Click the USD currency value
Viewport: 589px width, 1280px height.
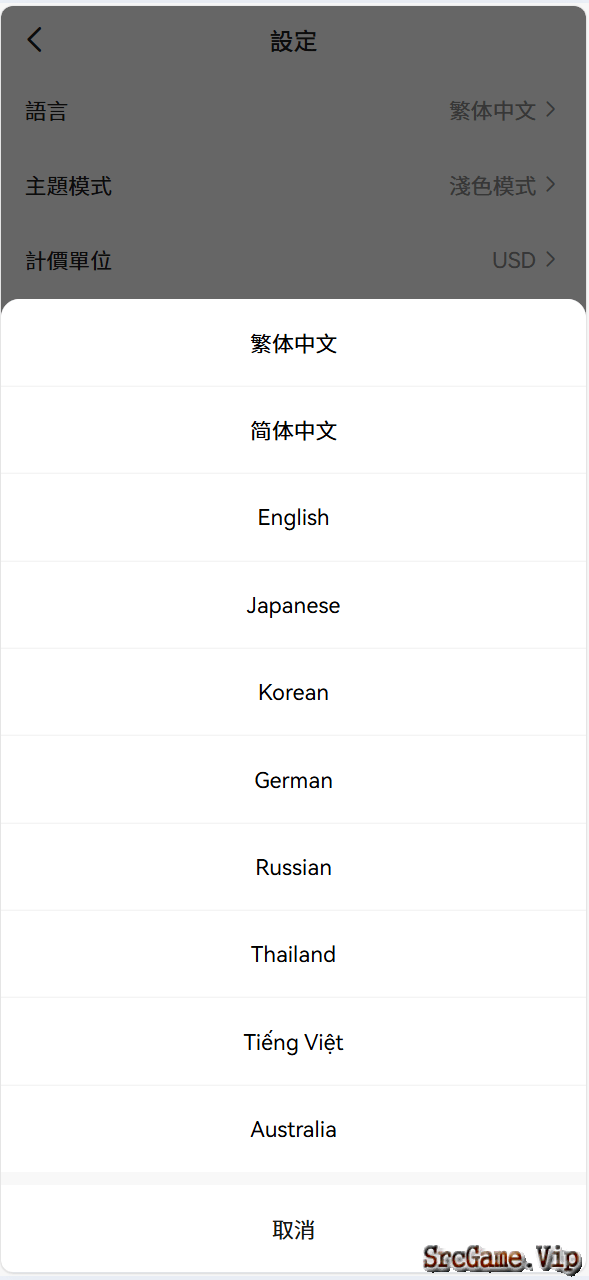[x=514, y=261]
